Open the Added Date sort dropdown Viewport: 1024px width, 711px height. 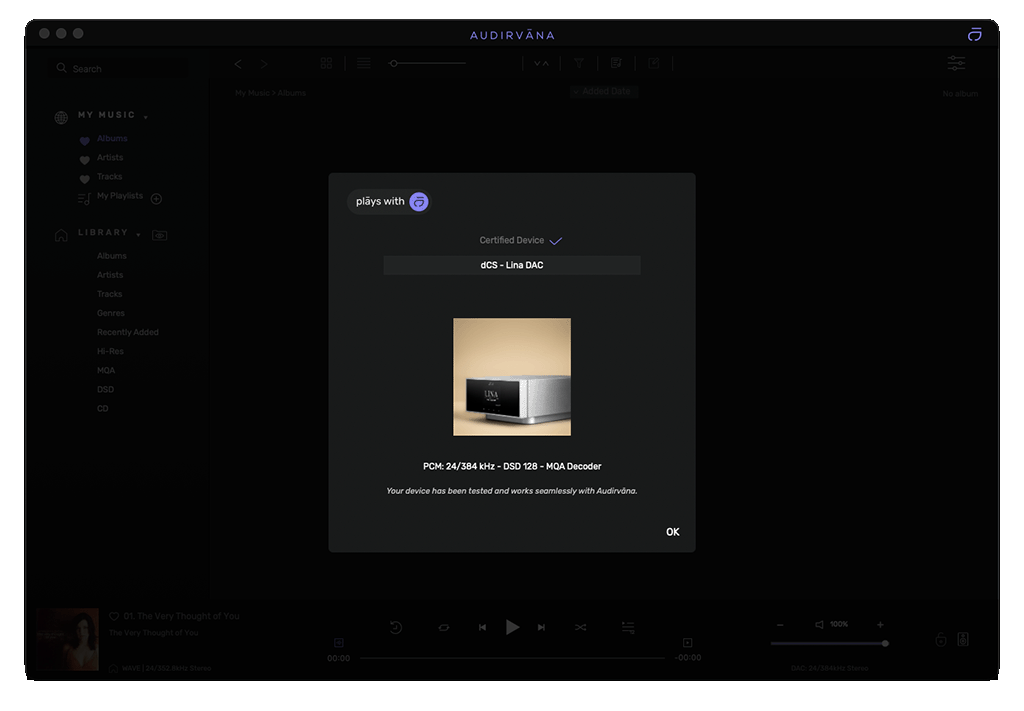(x=603, y=92)
